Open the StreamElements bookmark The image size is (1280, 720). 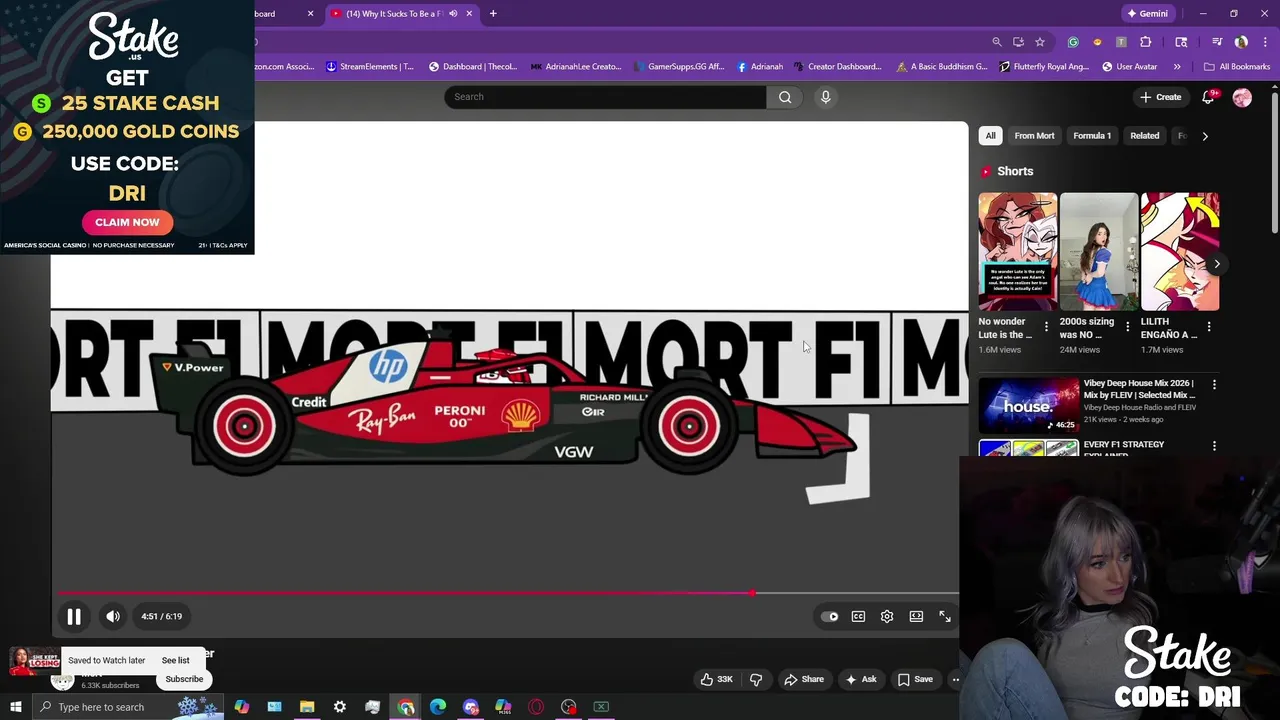tap(369, 67)
